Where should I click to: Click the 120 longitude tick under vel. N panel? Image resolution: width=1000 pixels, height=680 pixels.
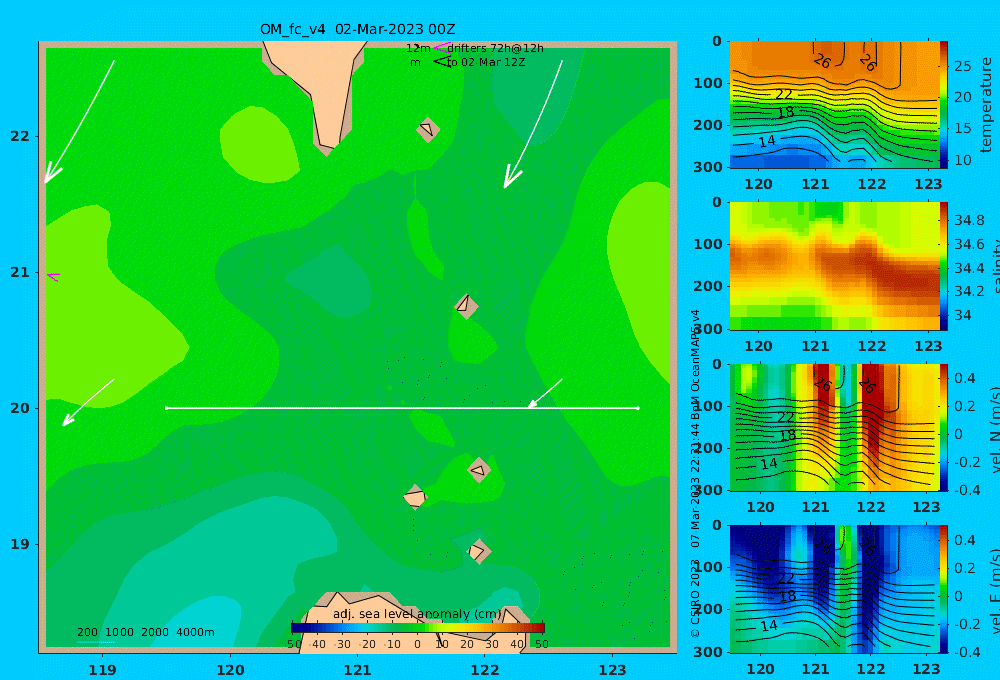(760, 507)
